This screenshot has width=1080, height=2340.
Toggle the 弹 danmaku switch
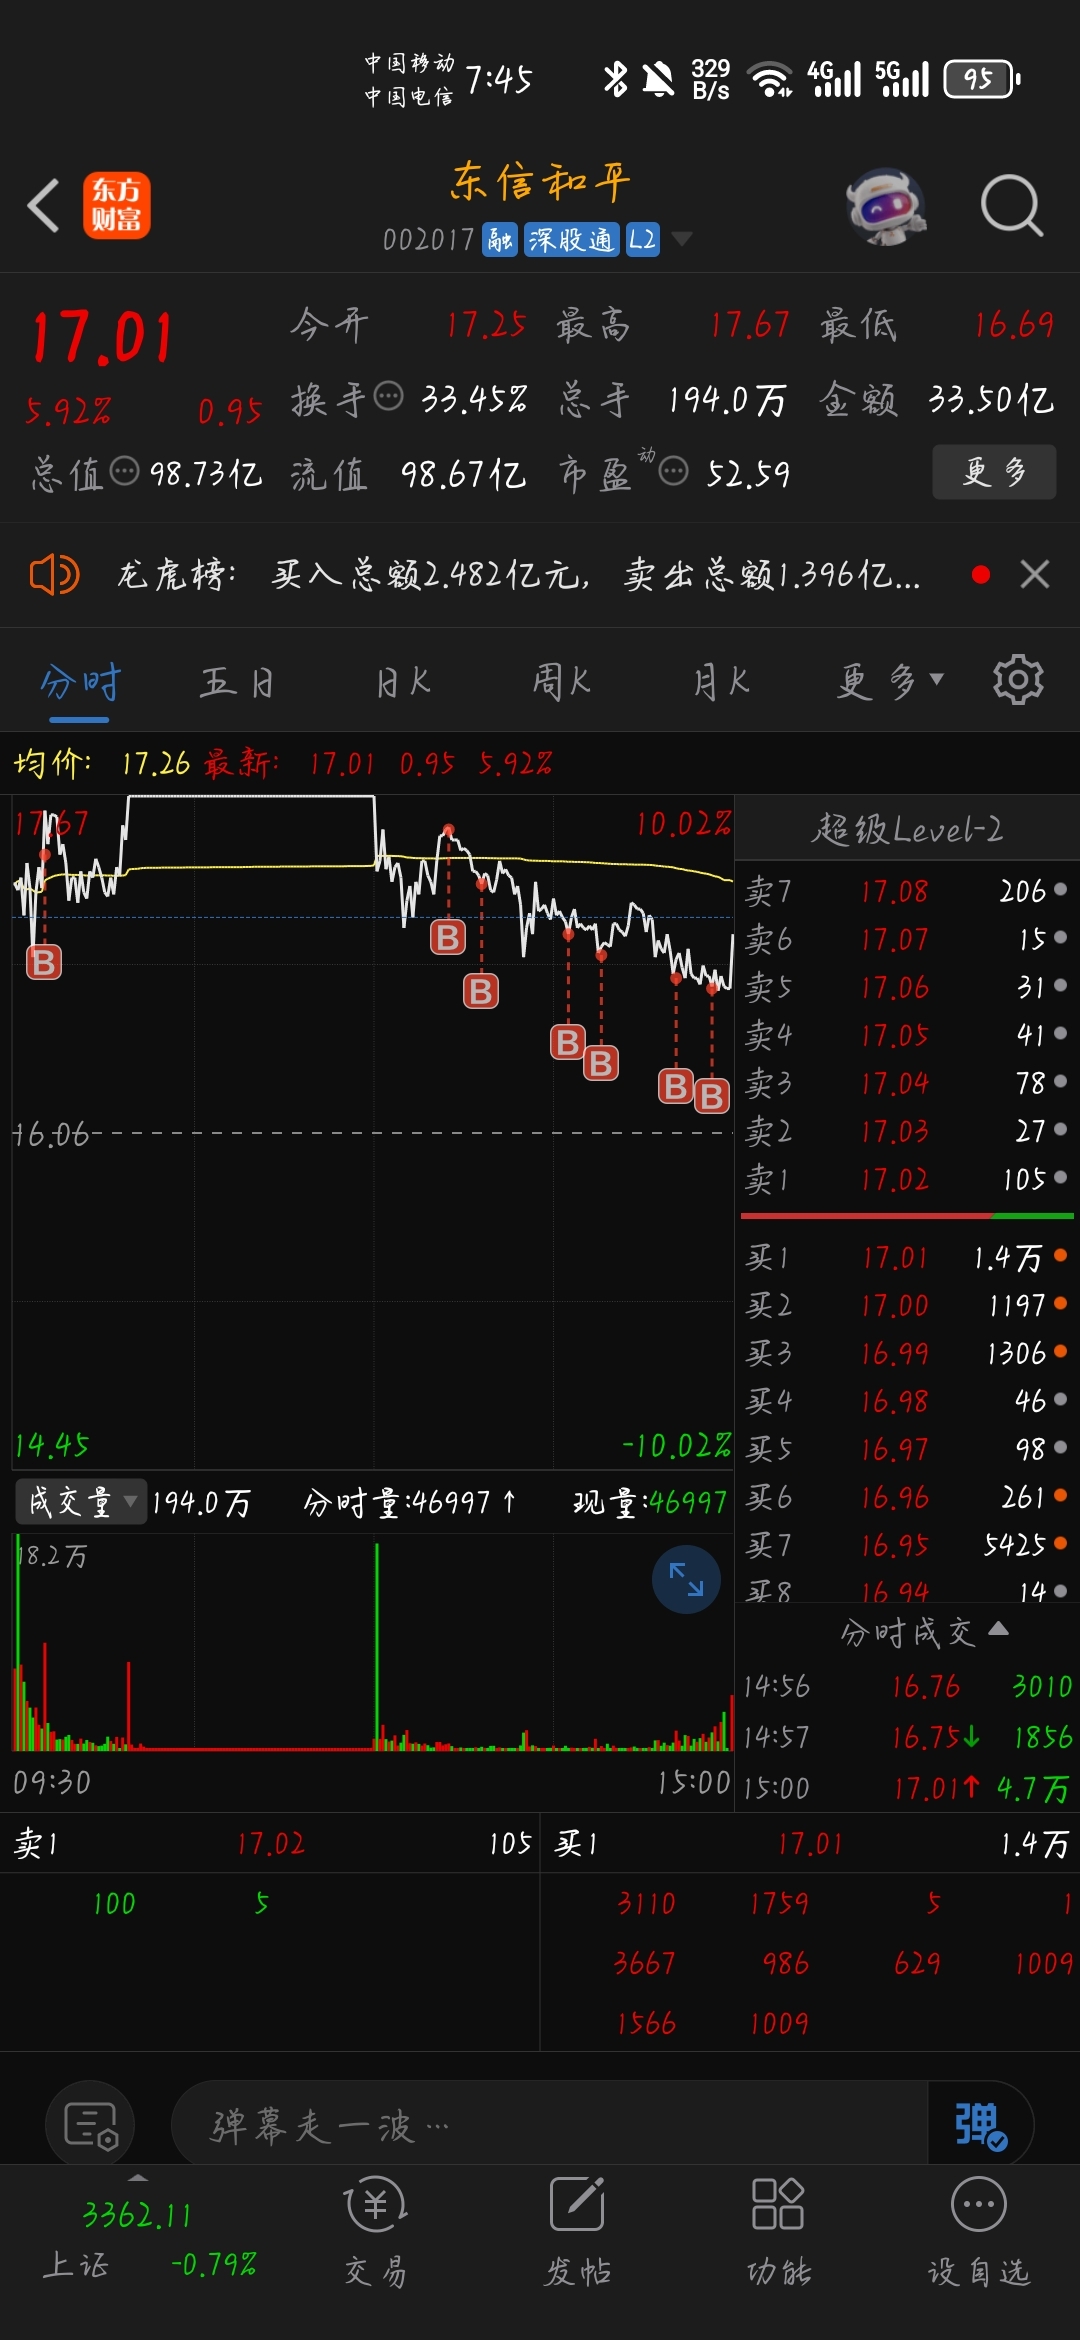click(x=980, y=2125)
